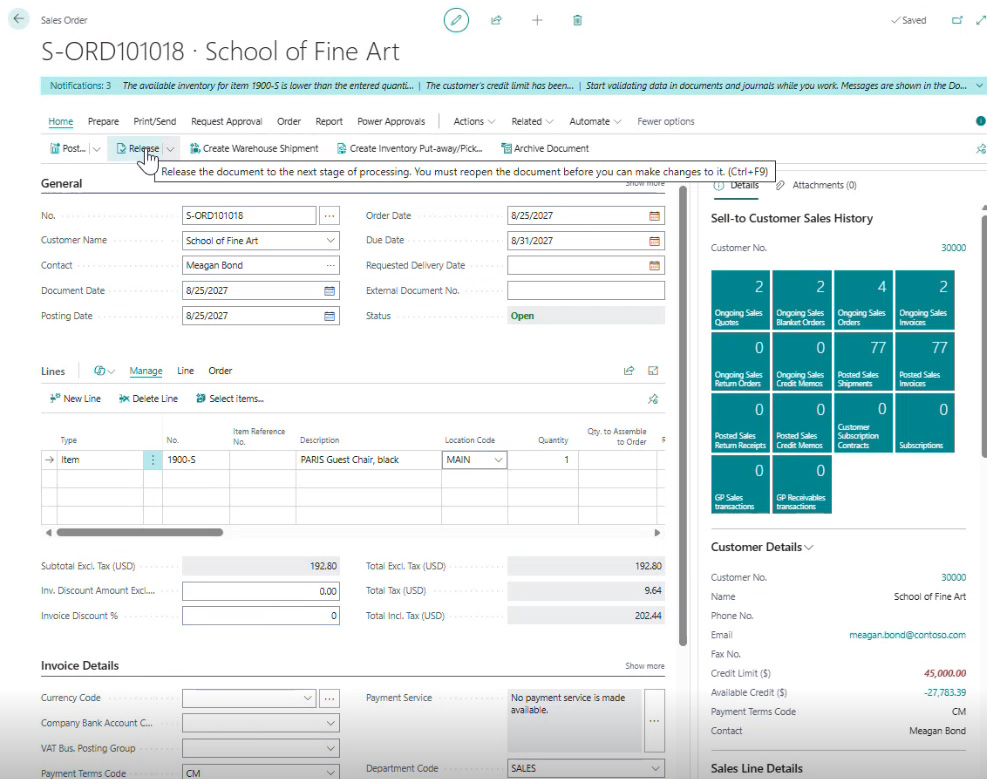This screenshot has width=987, height=779.
Task: Open the Related menu dropdown
Action: click(532, 121)
